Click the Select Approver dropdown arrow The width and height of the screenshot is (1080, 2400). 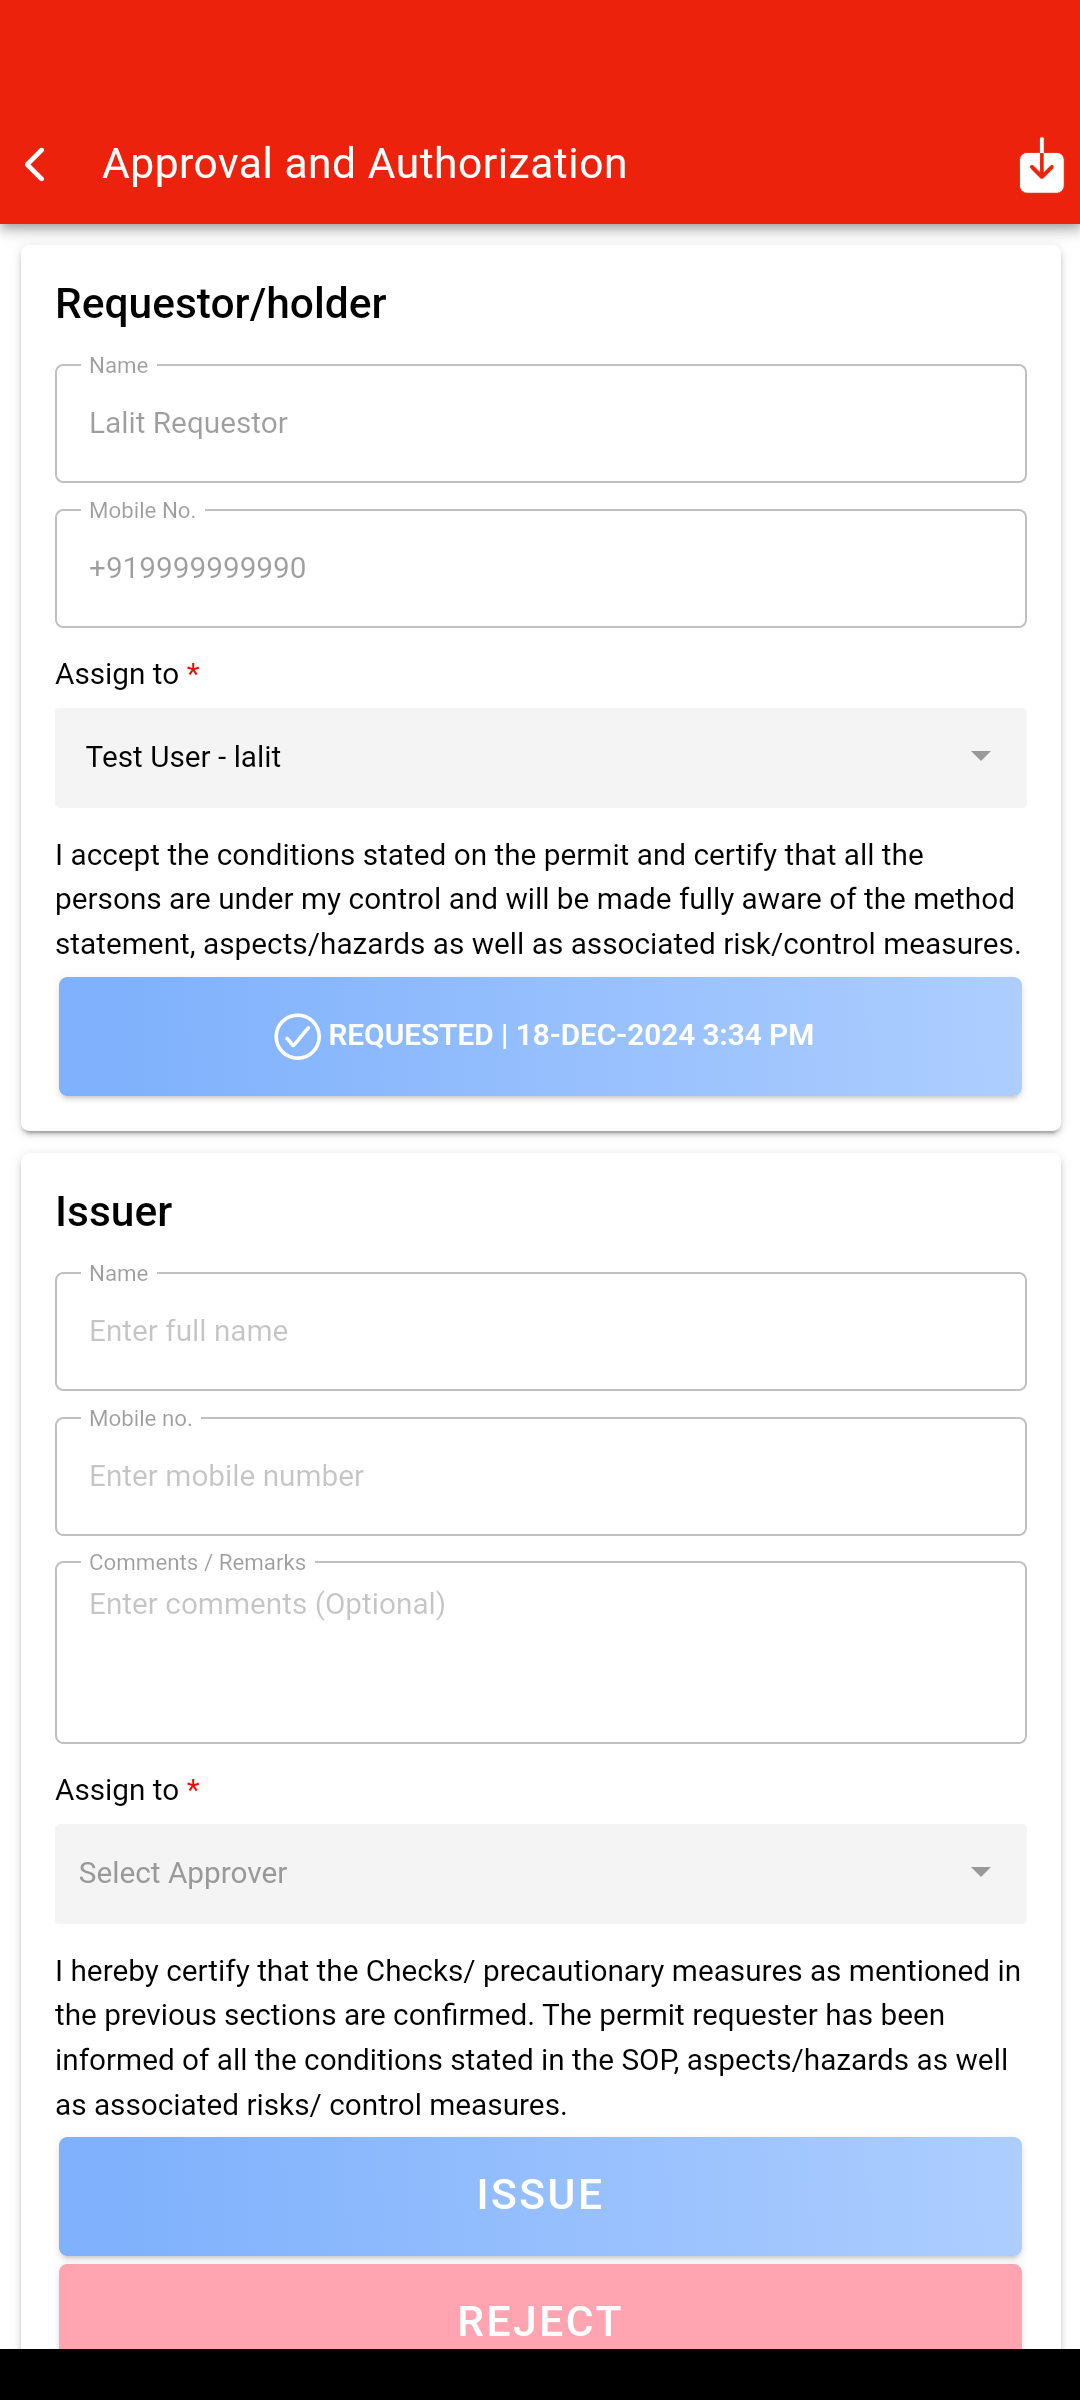pos(980,1873)
